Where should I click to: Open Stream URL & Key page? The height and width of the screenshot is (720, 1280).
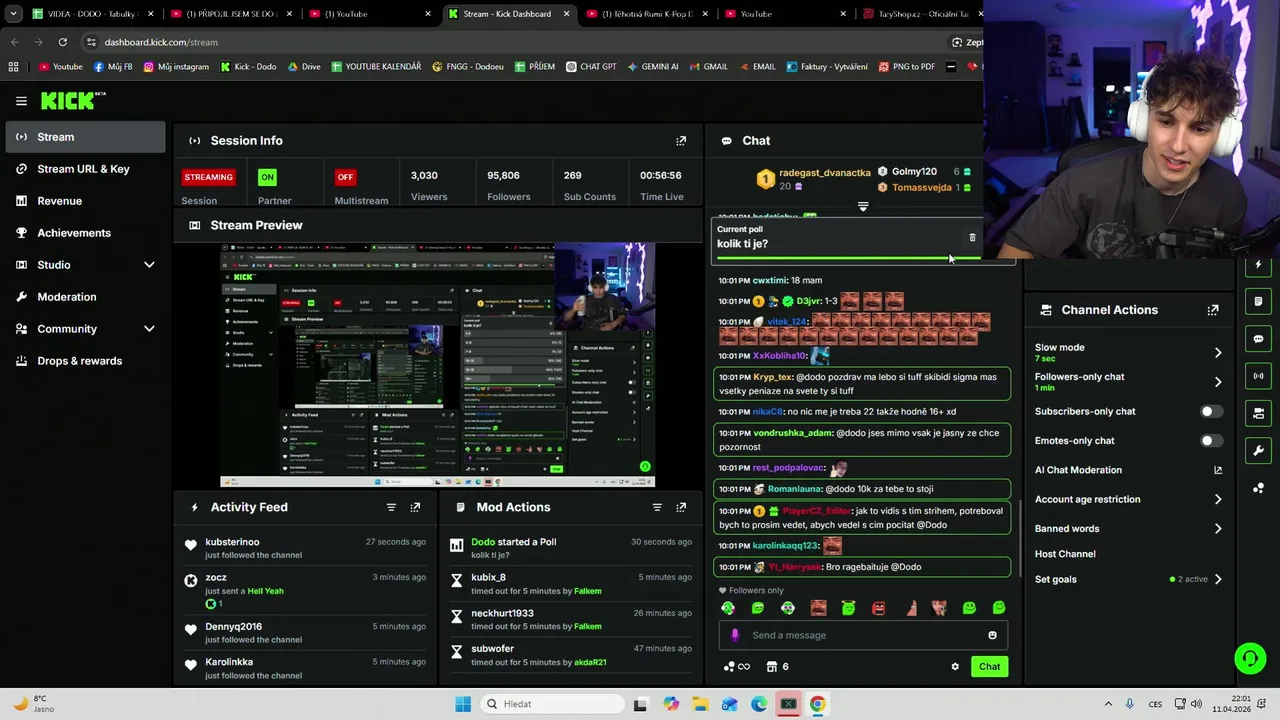(85, 169)
